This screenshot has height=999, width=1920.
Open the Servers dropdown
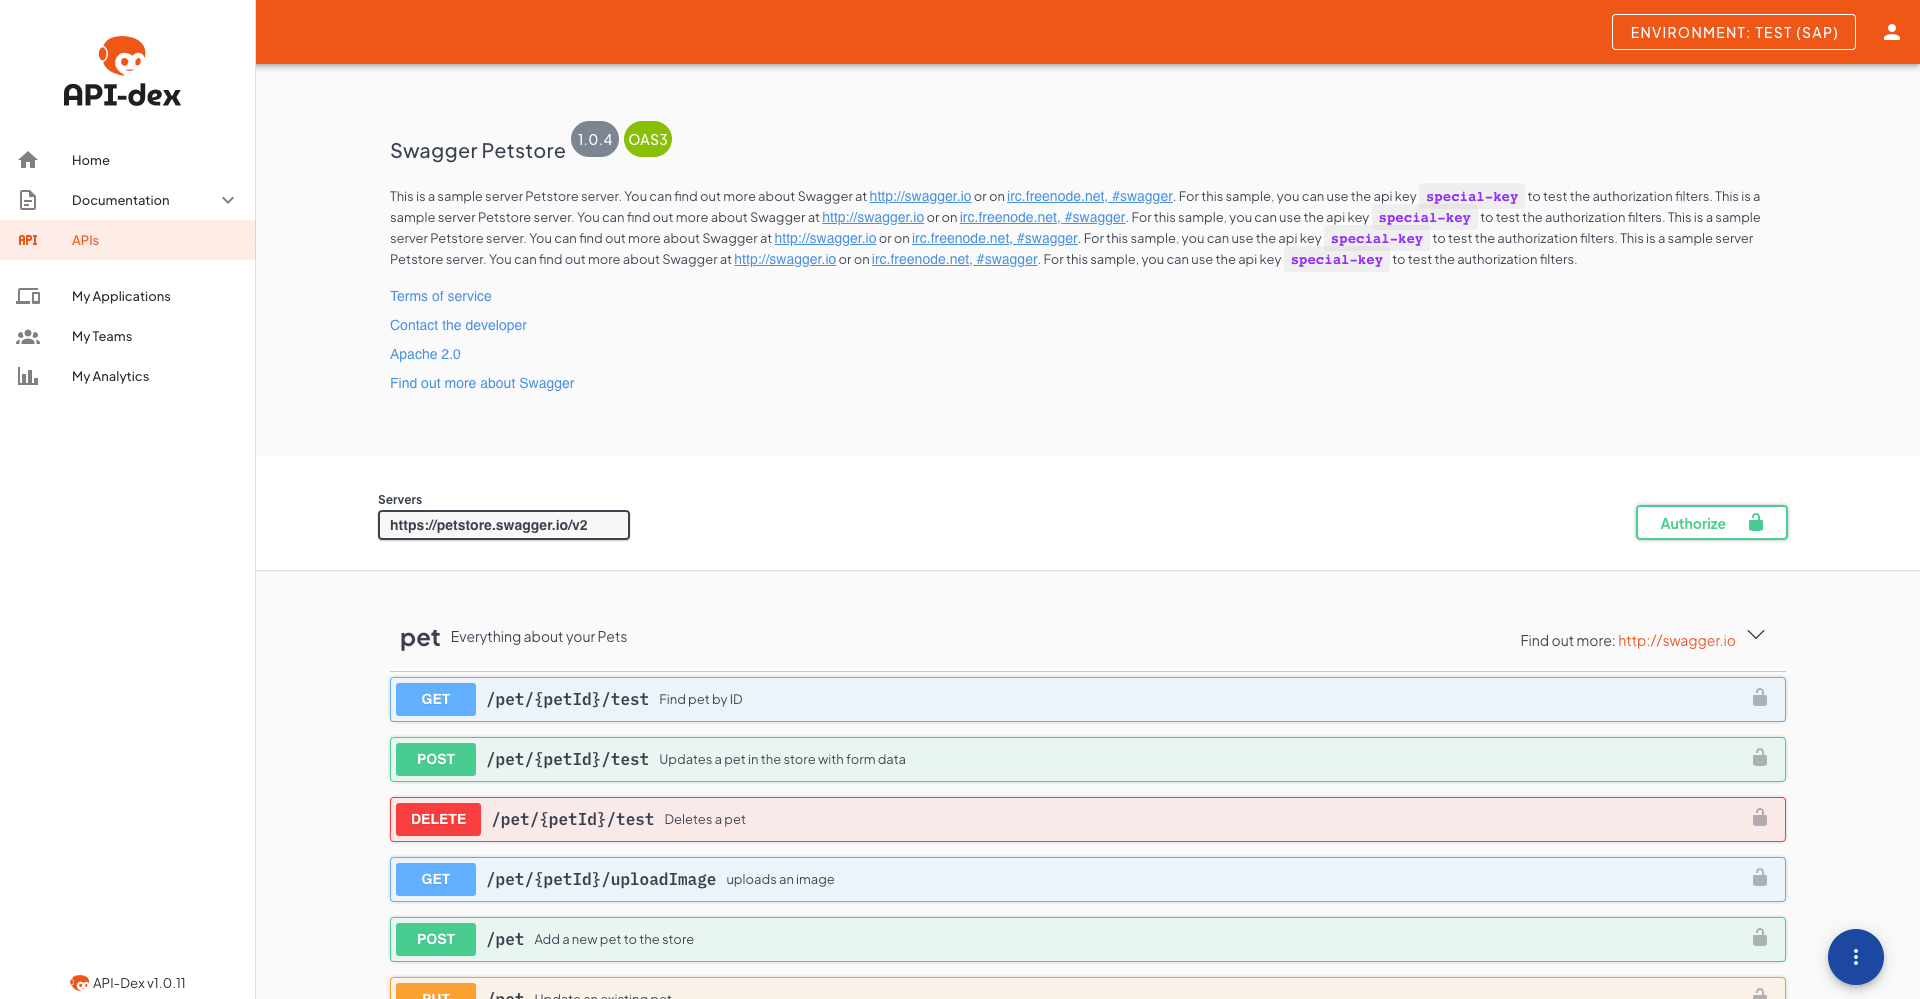[x=504, y=525]
